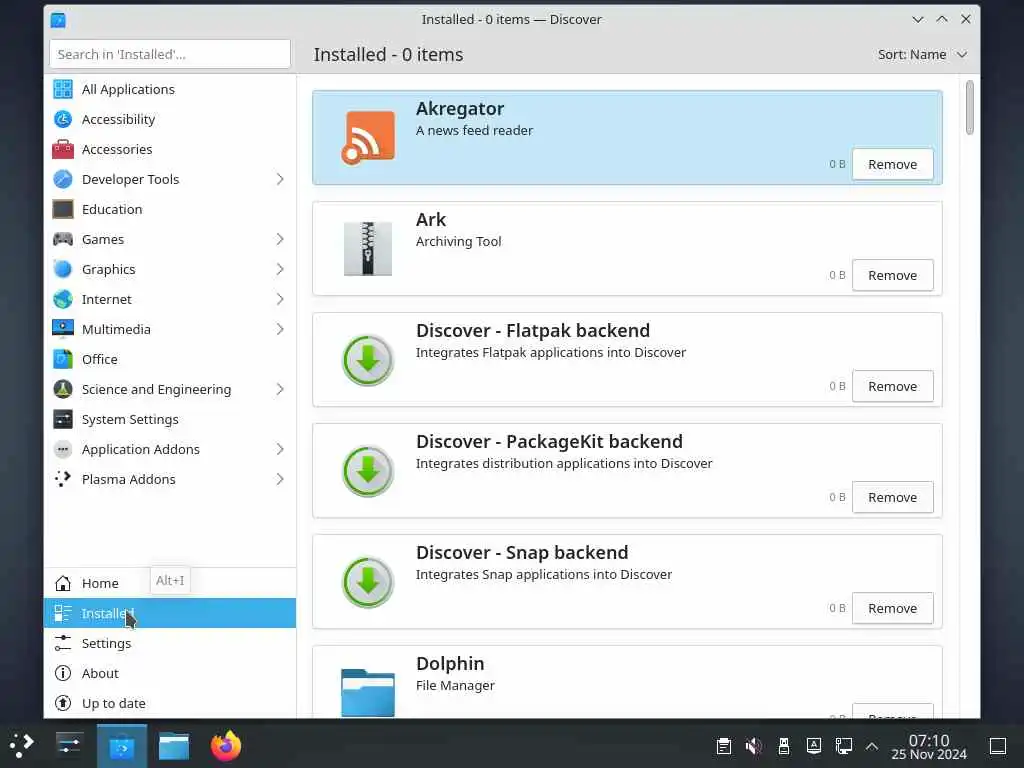Open the Office category label
This screenshot has height=768, width=1024.
tap(100, 359)
